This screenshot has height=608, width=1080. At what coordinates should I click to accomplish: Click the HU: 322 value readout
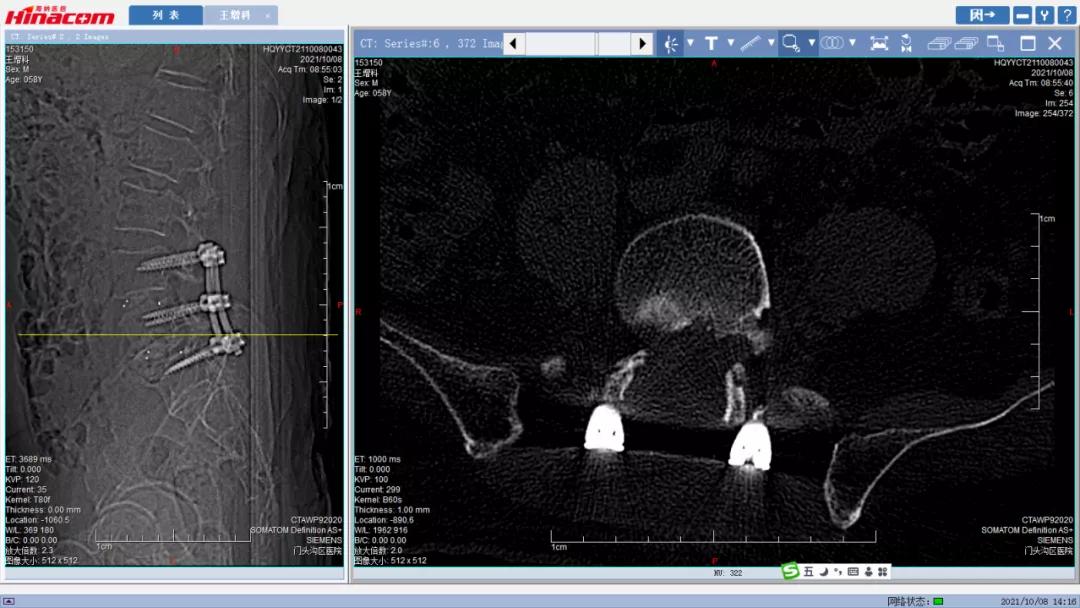tap(728, 573)
